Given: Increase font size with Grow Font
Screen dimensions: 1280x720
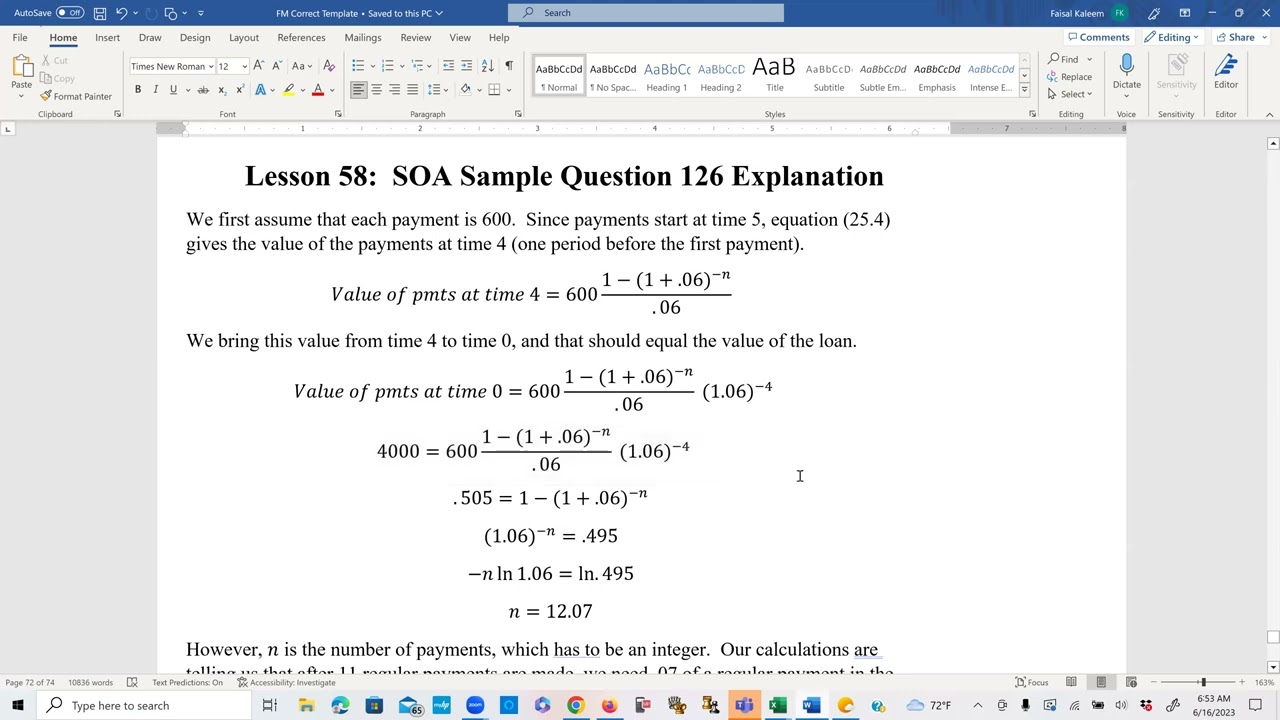Looking at the screenshot, I should pos(259,66).
